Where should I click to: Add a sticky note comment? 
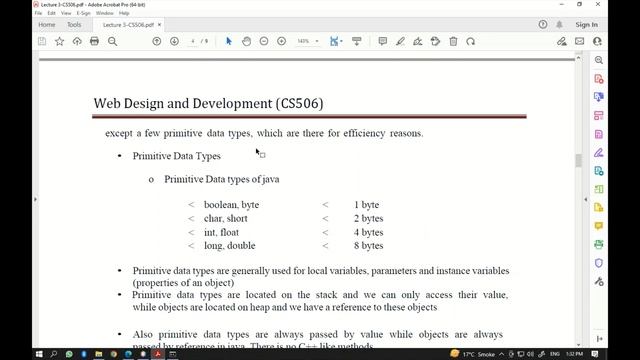pos(382,41)
